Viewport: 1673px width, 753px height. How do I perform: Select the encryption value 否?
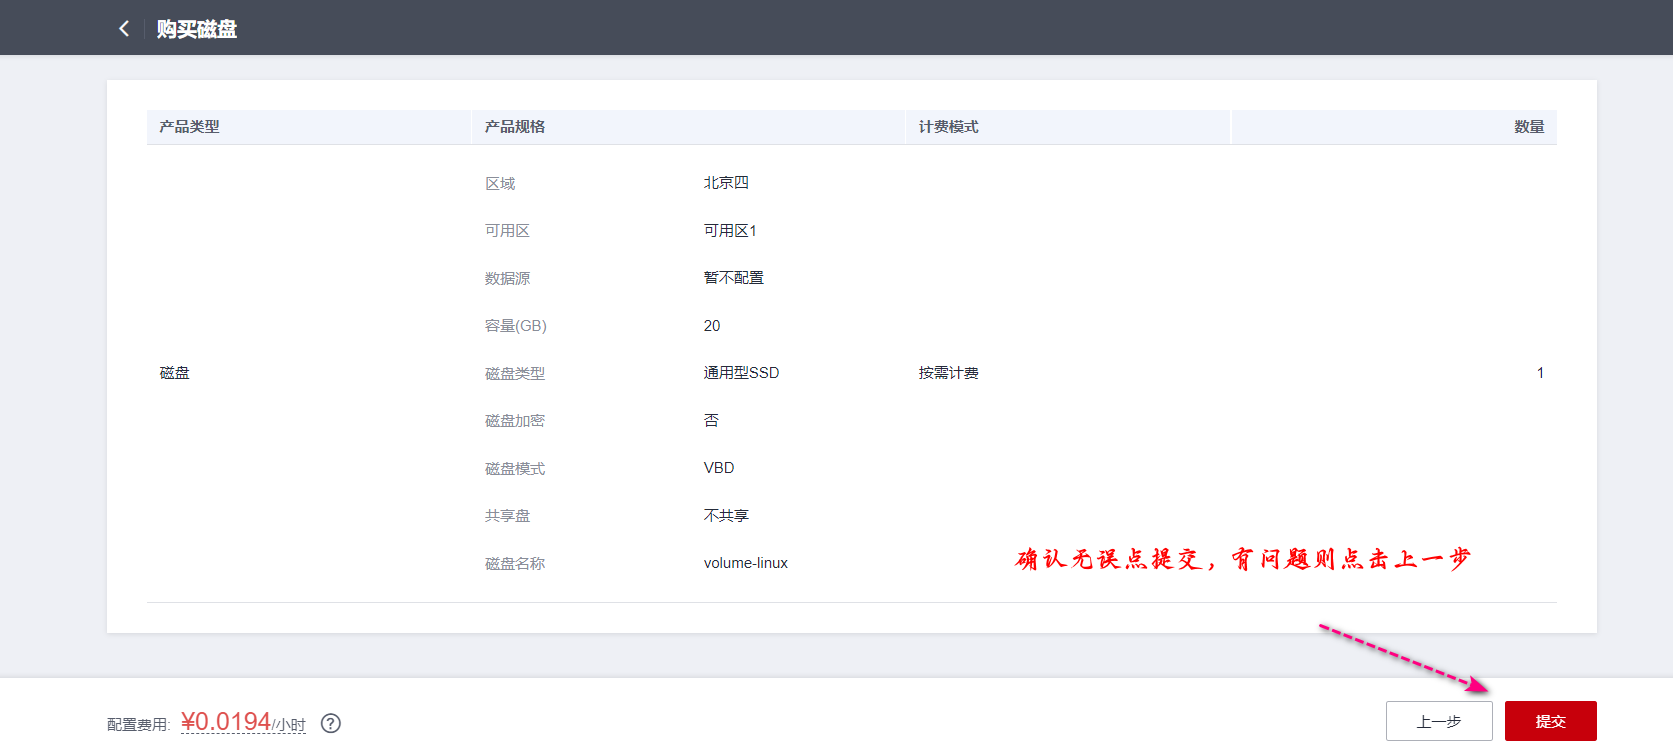tap(711, 421)
